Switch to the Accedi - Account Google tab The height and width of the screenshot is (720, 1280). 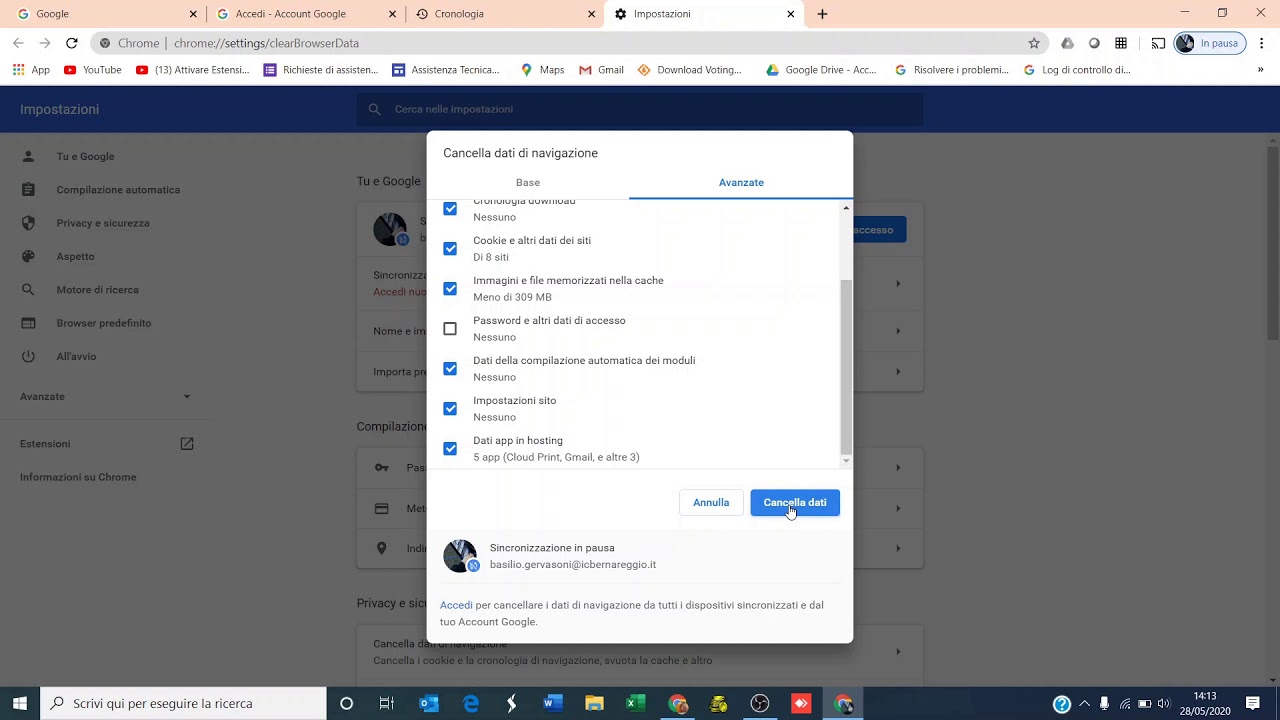(x=305, y=14)
